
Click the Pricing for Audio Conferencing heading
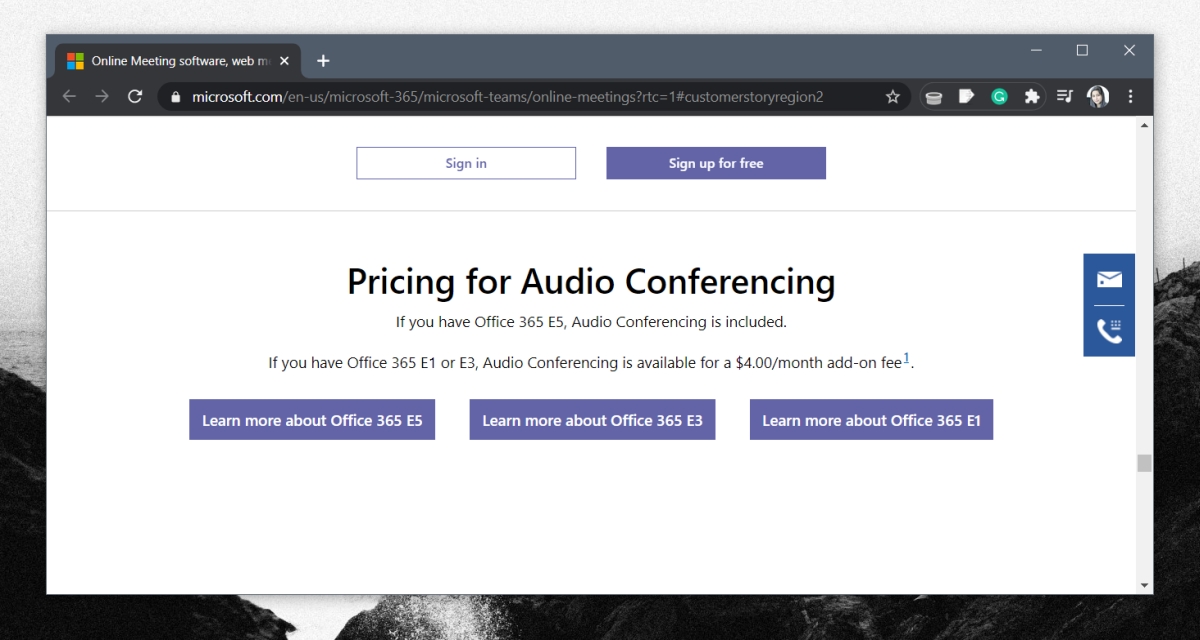(591, 281)
